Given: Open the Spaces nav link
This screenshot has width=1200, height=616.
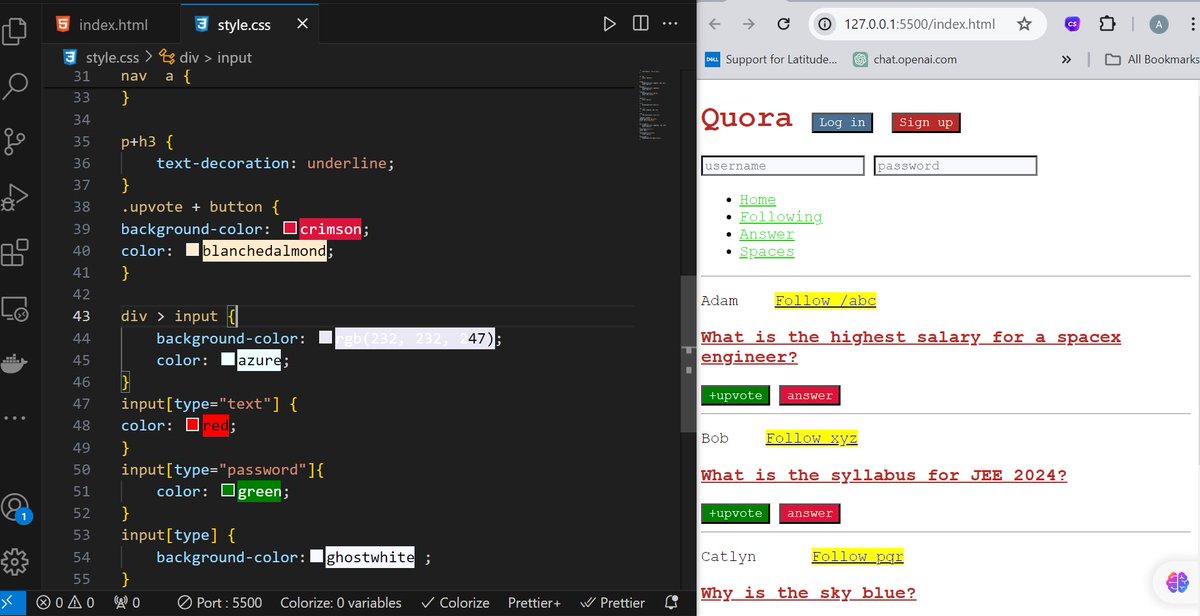Looking at the screenshot, I should pos(767,251).
